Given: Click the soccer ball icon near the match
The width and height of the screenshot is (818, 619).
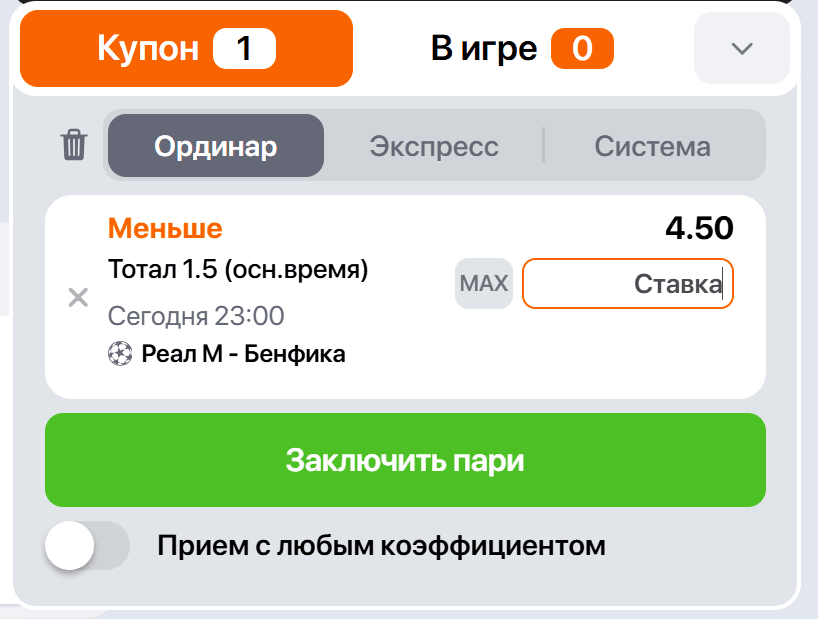Looking at the screenshot, I should pos(120,352).
